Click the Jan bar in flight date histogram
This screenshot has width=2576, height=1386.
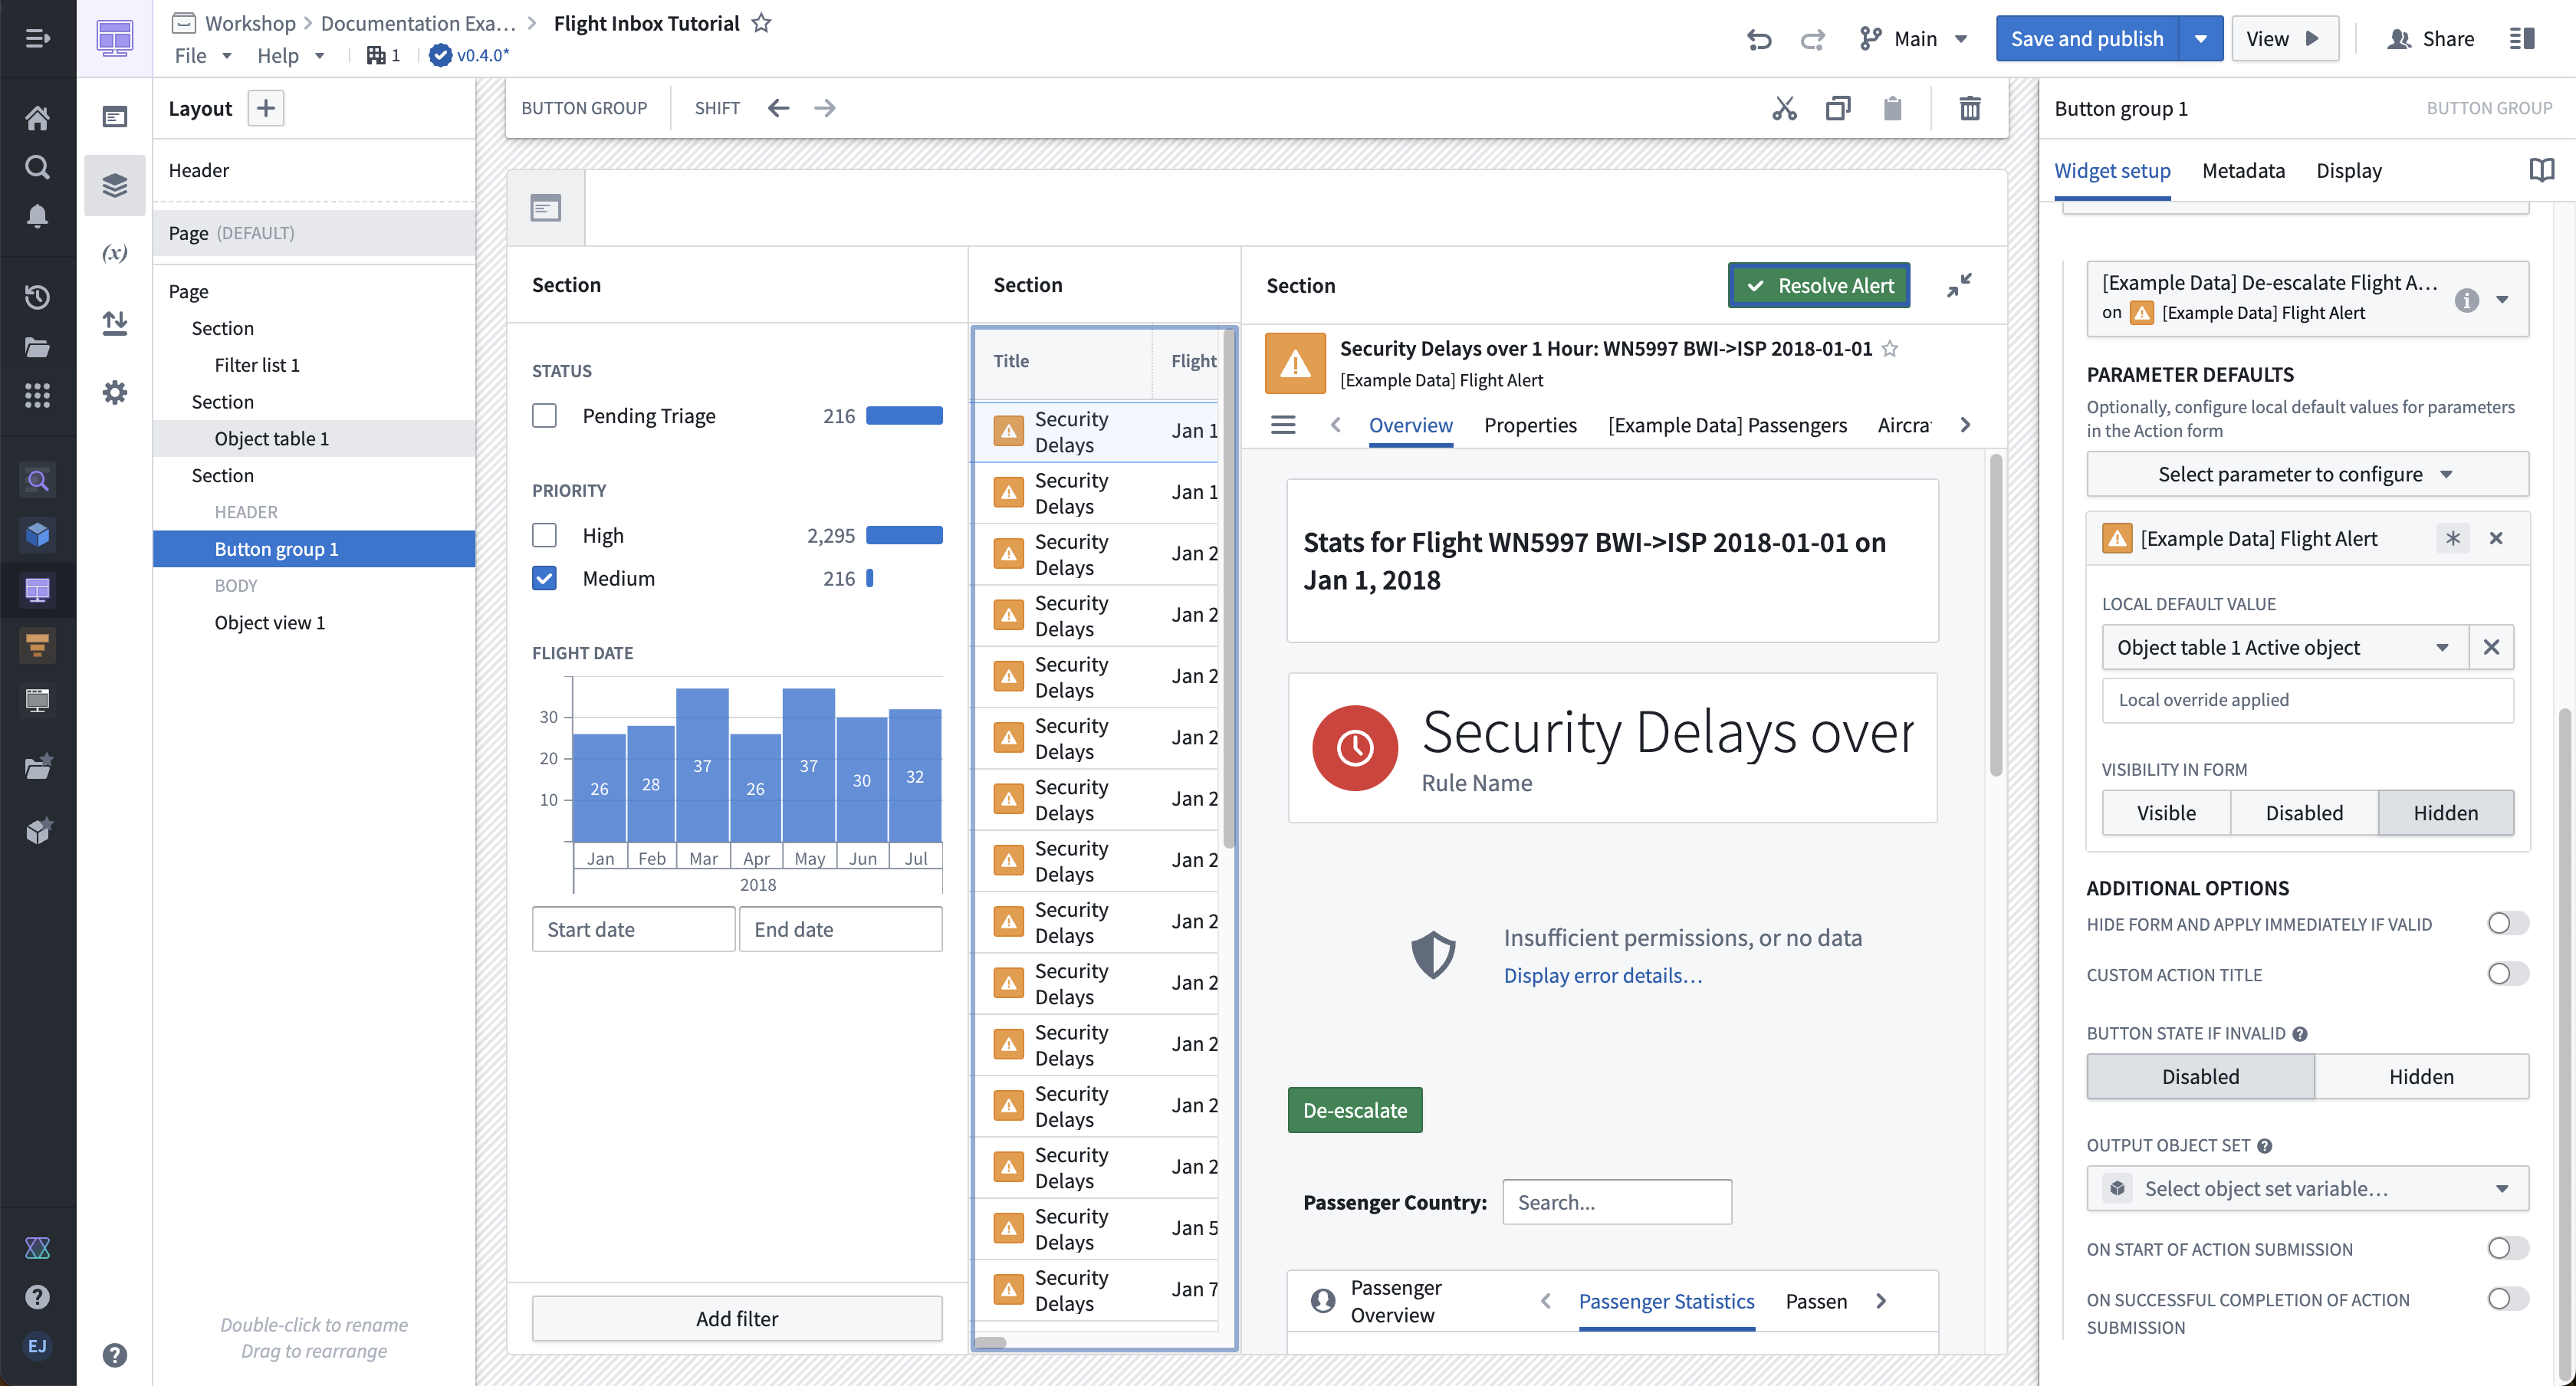click(x=600, y=788)
